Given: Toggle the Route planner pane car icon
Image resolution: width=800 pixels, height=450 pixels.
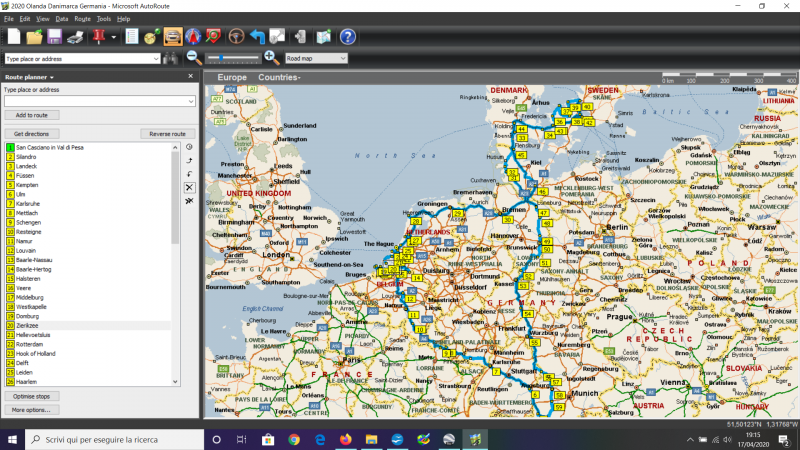Looking at the screenshot, I should (x=173, y=37).
